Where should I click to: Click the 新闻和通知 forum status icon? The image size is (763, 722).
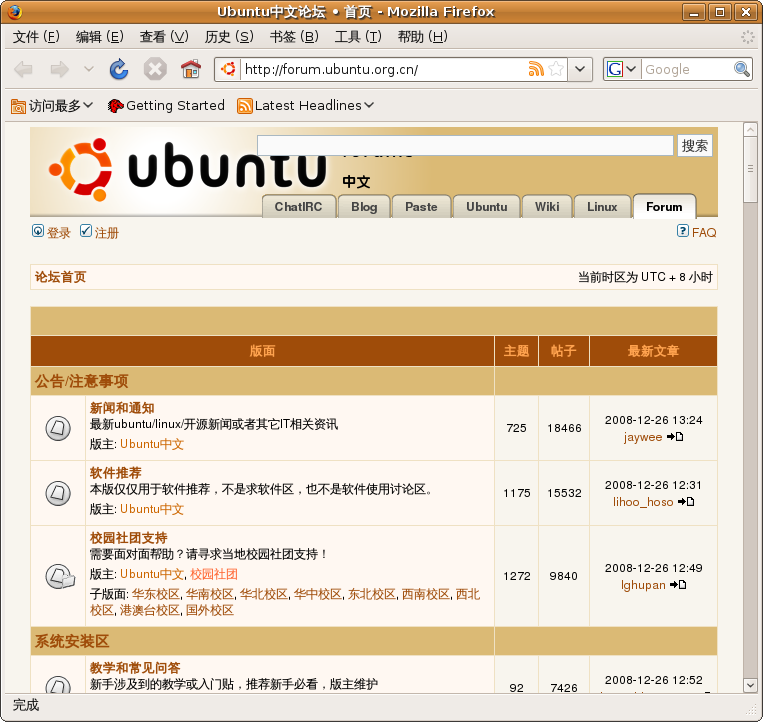coord(58,428)
